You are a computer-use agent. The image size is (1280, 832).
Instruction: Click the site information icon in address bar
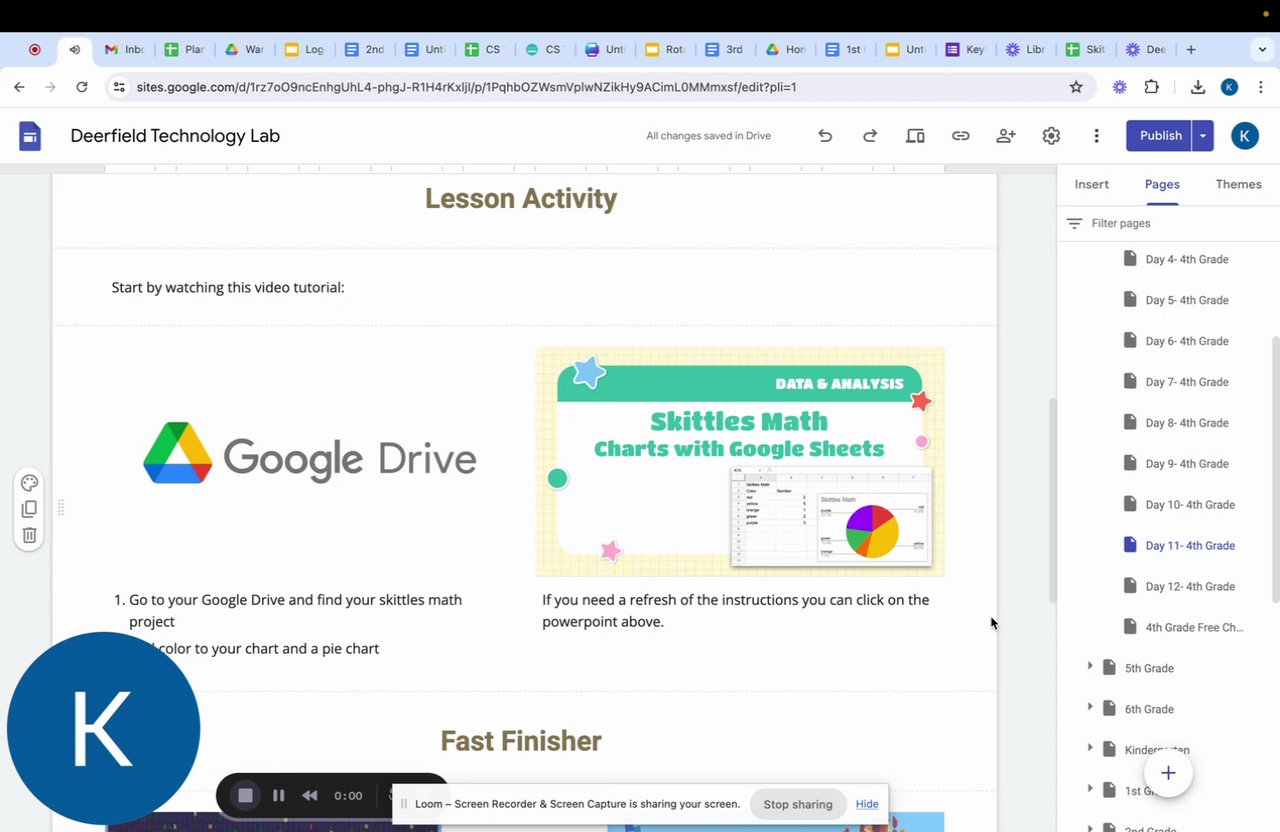pos(119,87)
